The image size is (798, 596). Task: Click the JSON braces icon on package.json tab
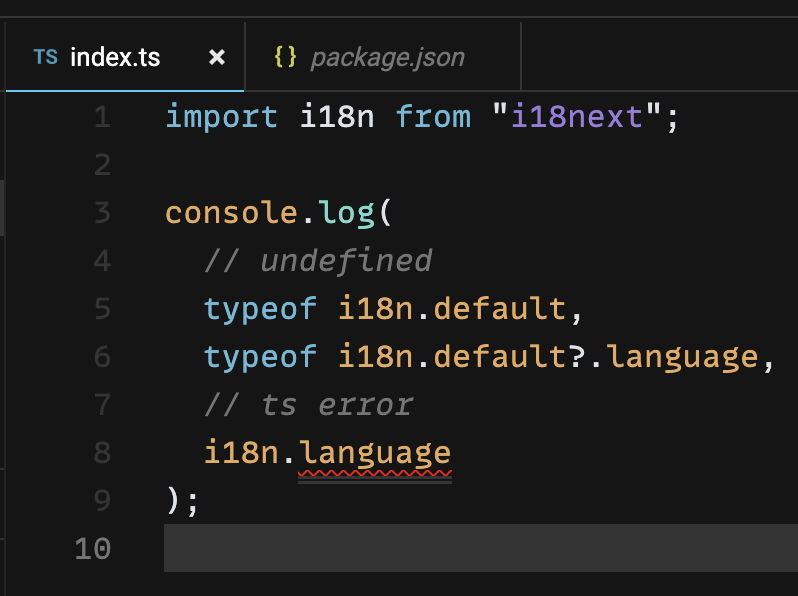(x=285, y=57)
